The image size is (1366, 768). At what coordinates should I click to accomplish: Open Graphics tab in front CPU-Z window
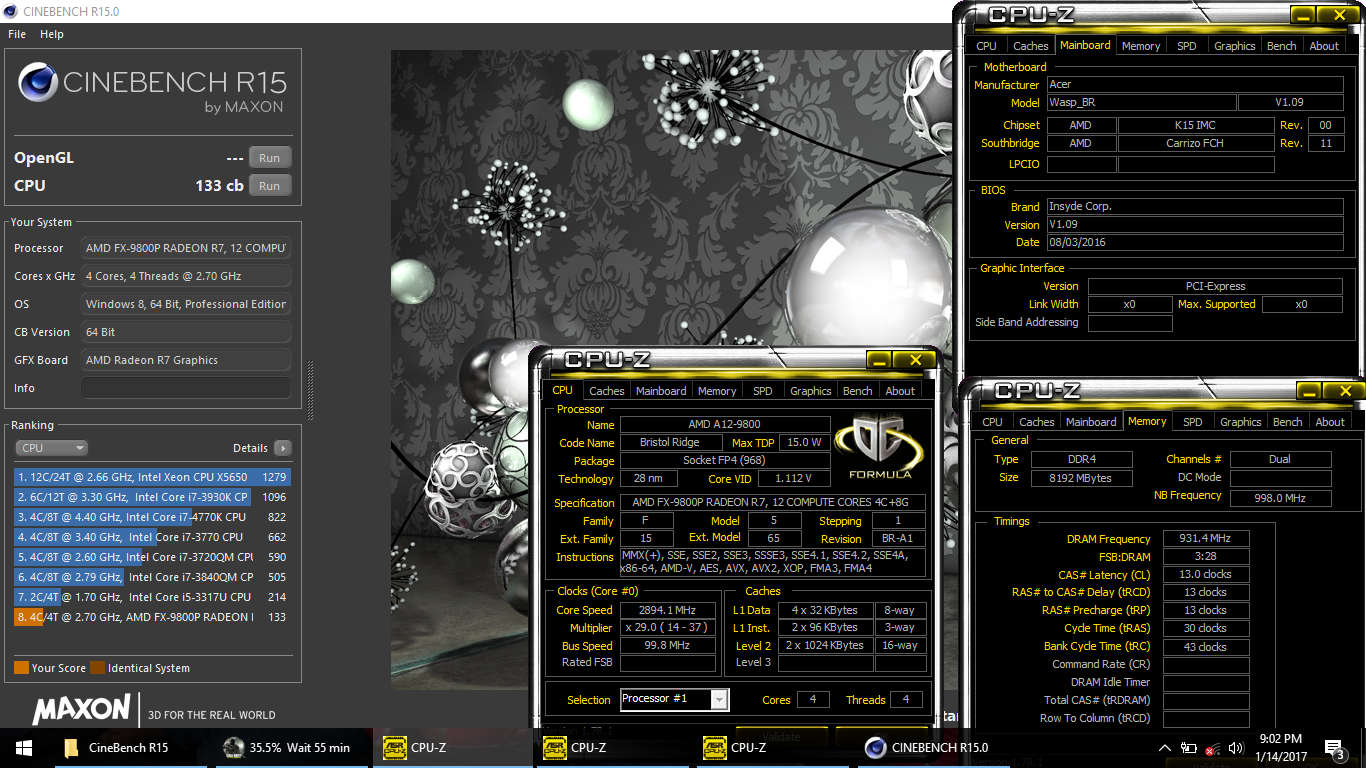tap(811, 391)
